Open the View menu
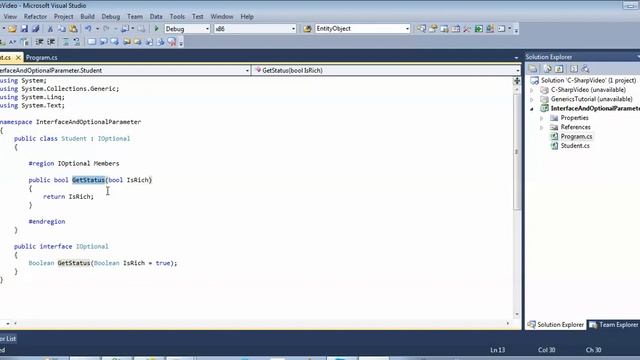 coord(10,17)
